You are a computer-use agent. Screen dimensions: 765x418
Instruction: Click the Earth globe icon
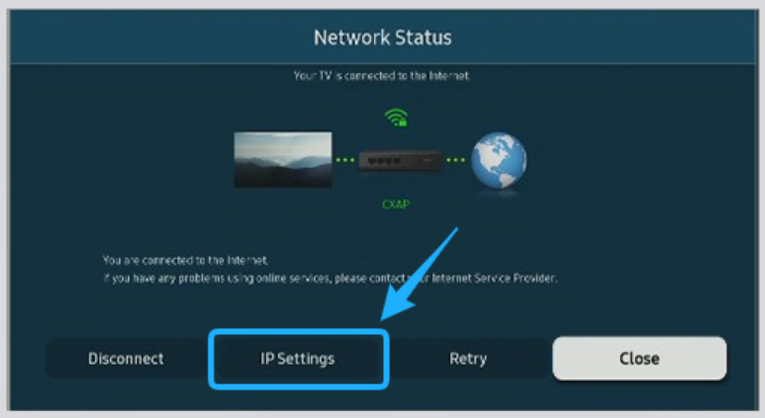pos(499,160)
